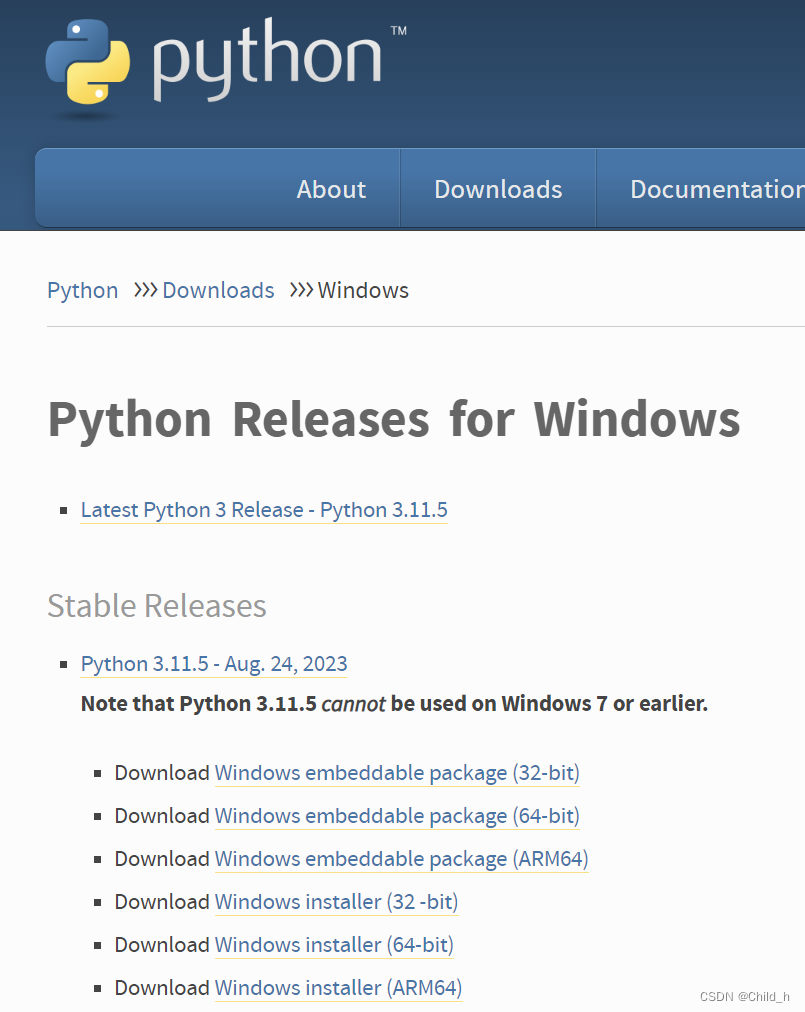Download Windows installer (32-bit)
The width and height of the screenshot is (805, 1012).
(x=336, y=902)
